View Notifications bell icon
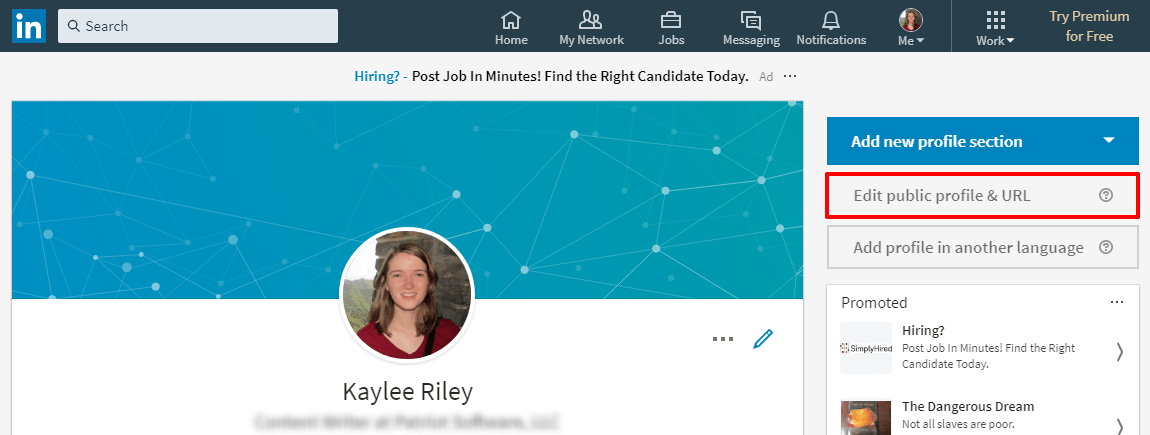The image size is (1150, 435). coord(831,20)
